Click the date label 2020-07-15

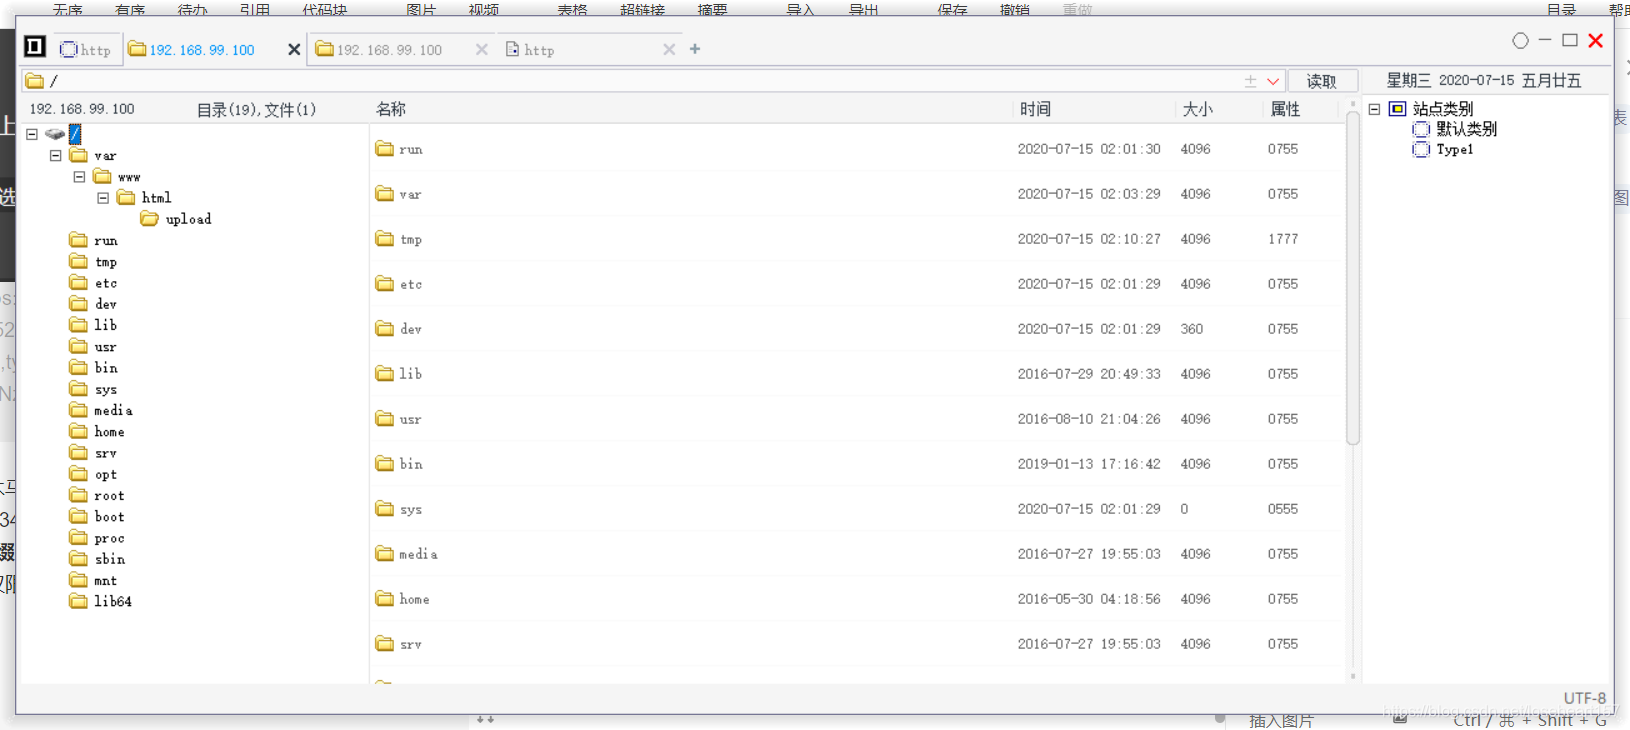pos(1476,81)
